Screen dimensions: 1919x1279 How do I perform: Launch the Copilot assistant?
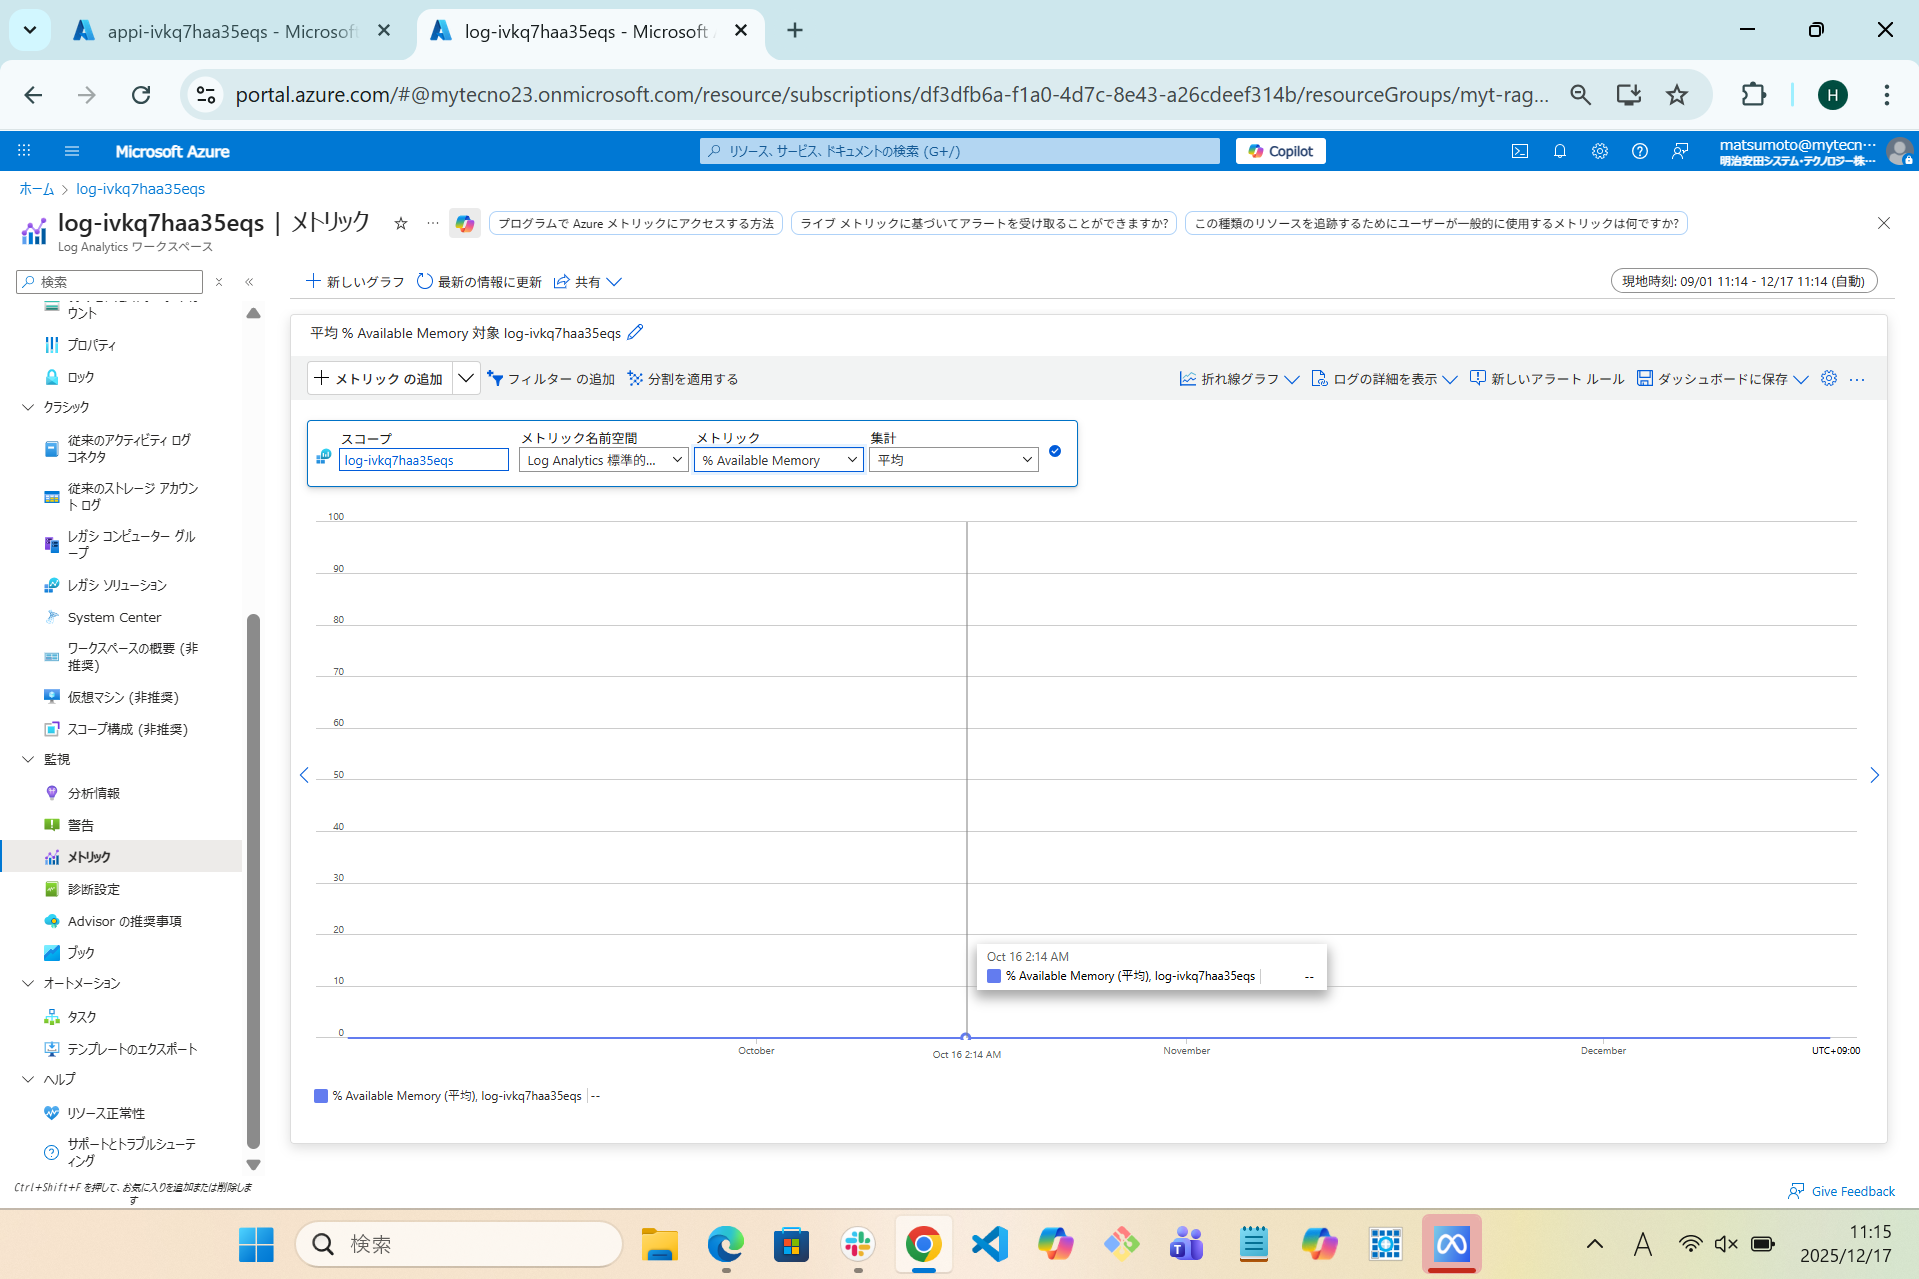coord(1280,151)
